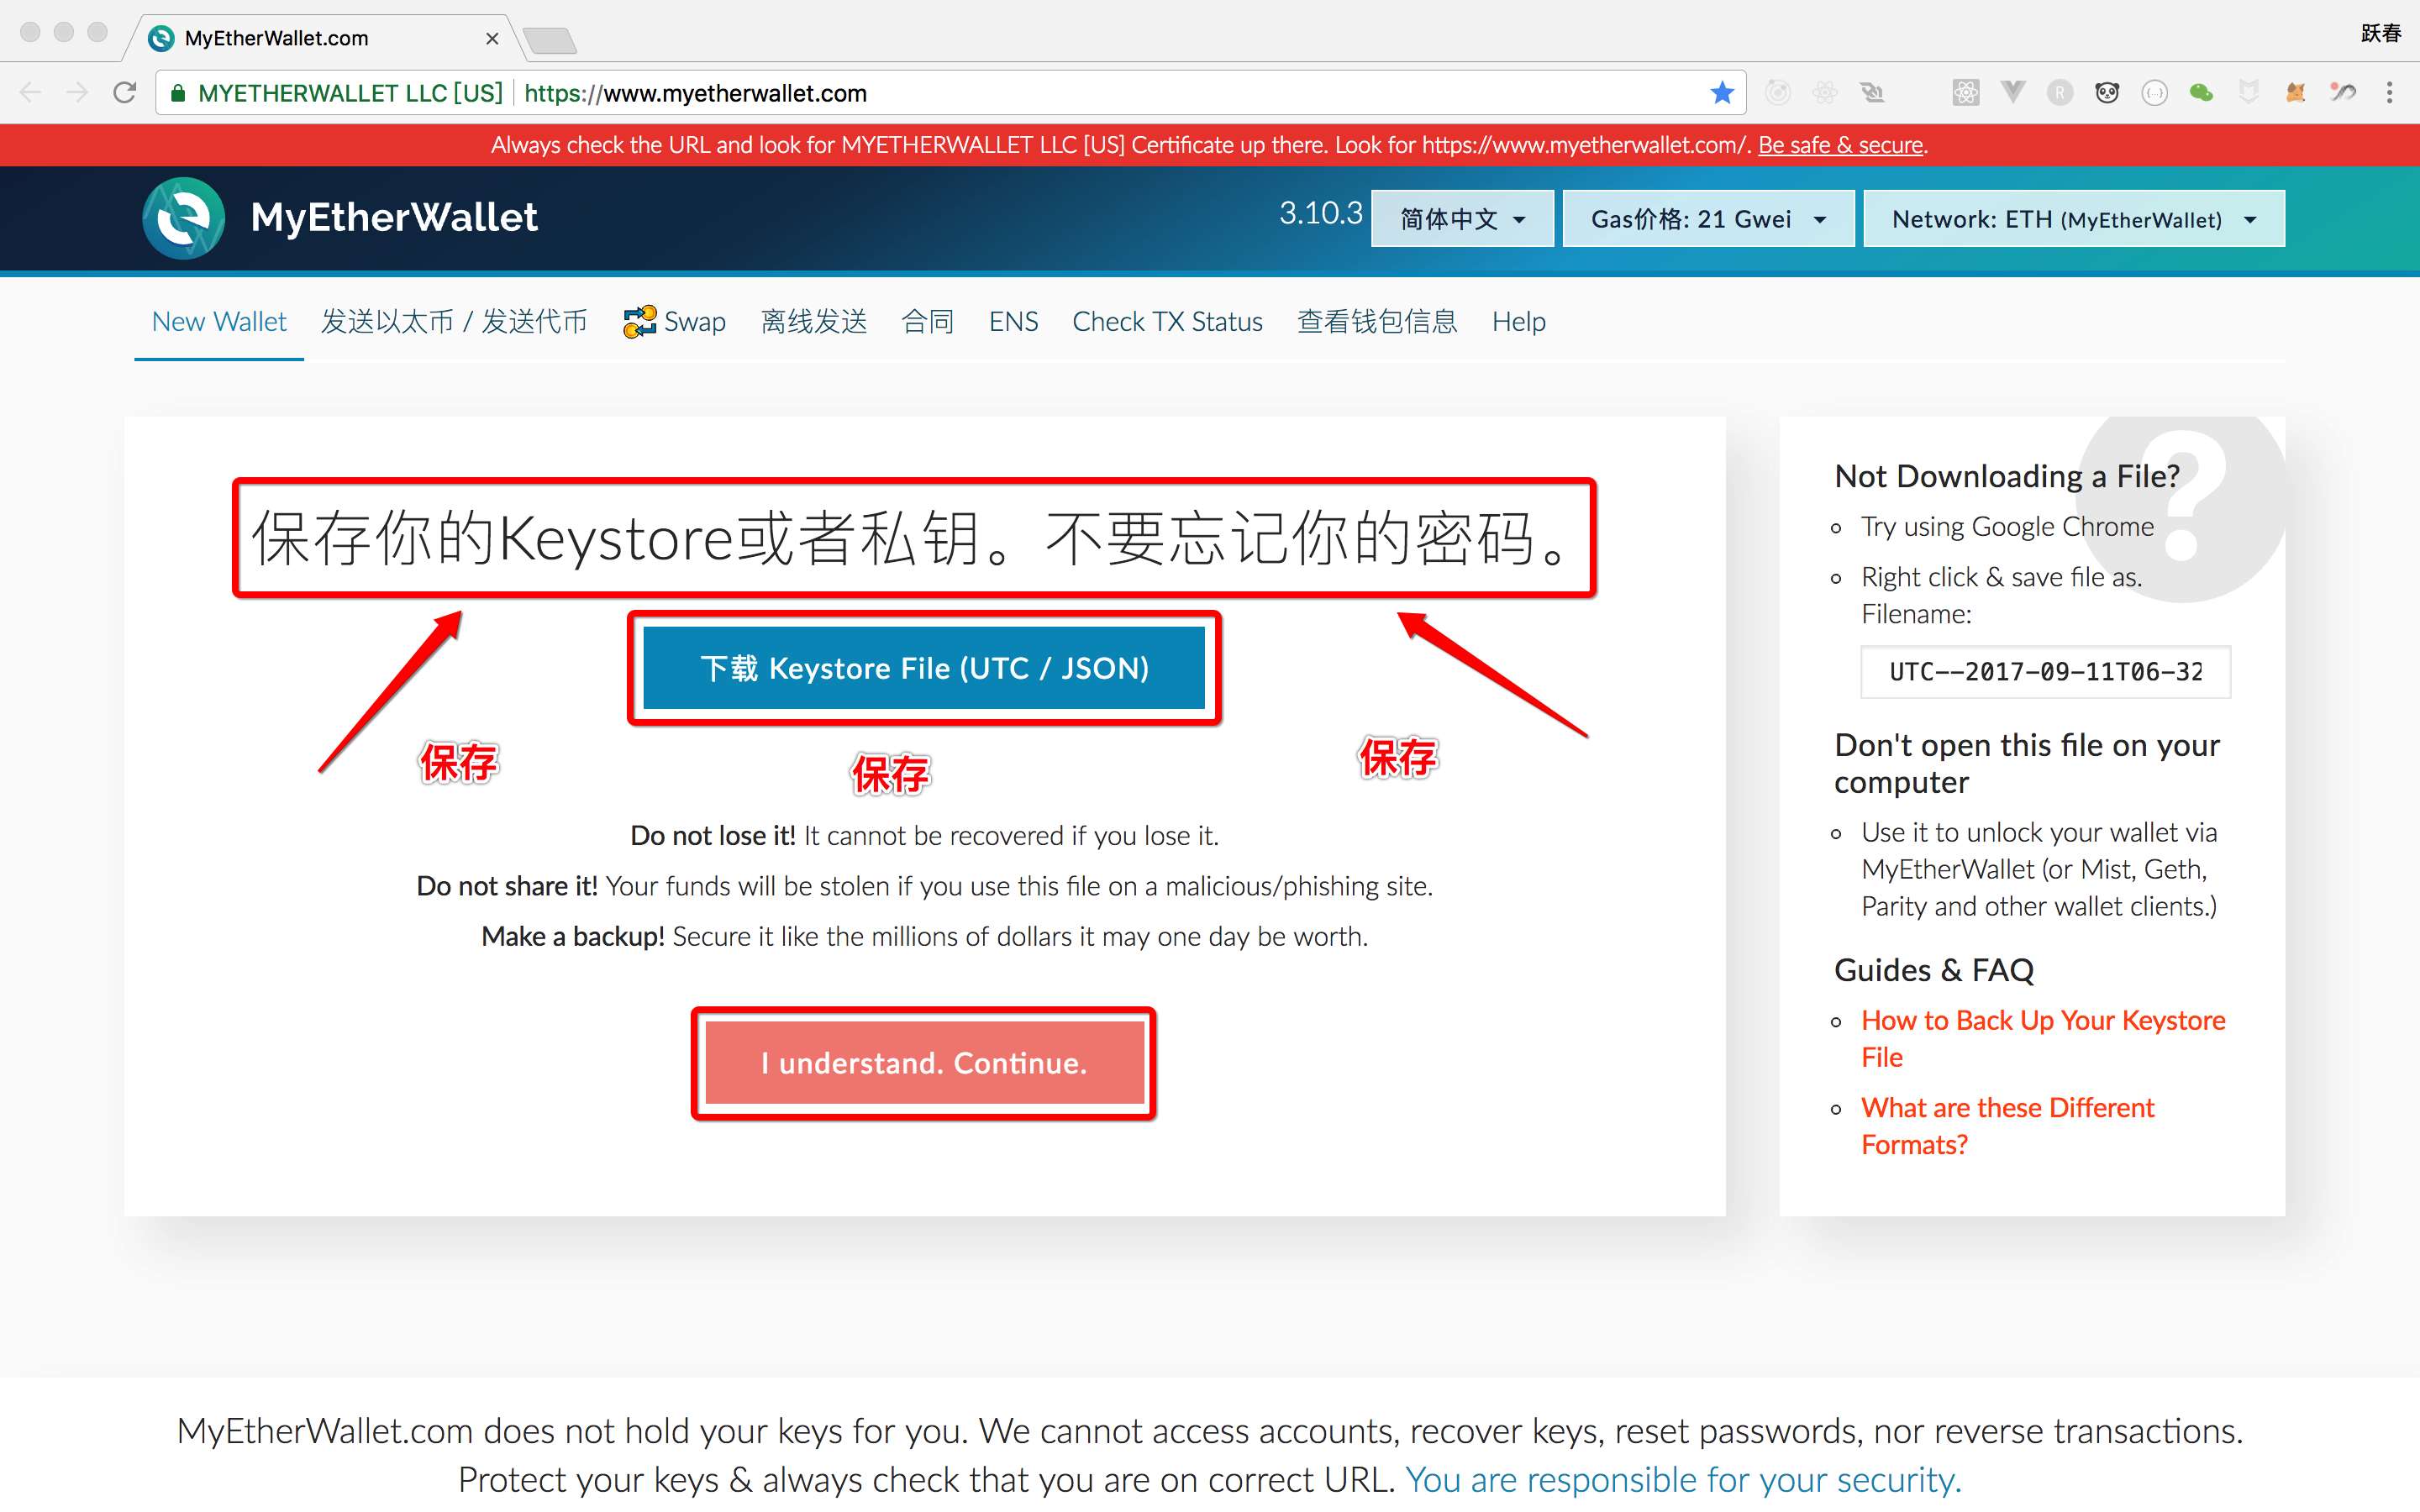
Task: Click the Guides & FAQ heading
Action: [x=1934, y=970]
